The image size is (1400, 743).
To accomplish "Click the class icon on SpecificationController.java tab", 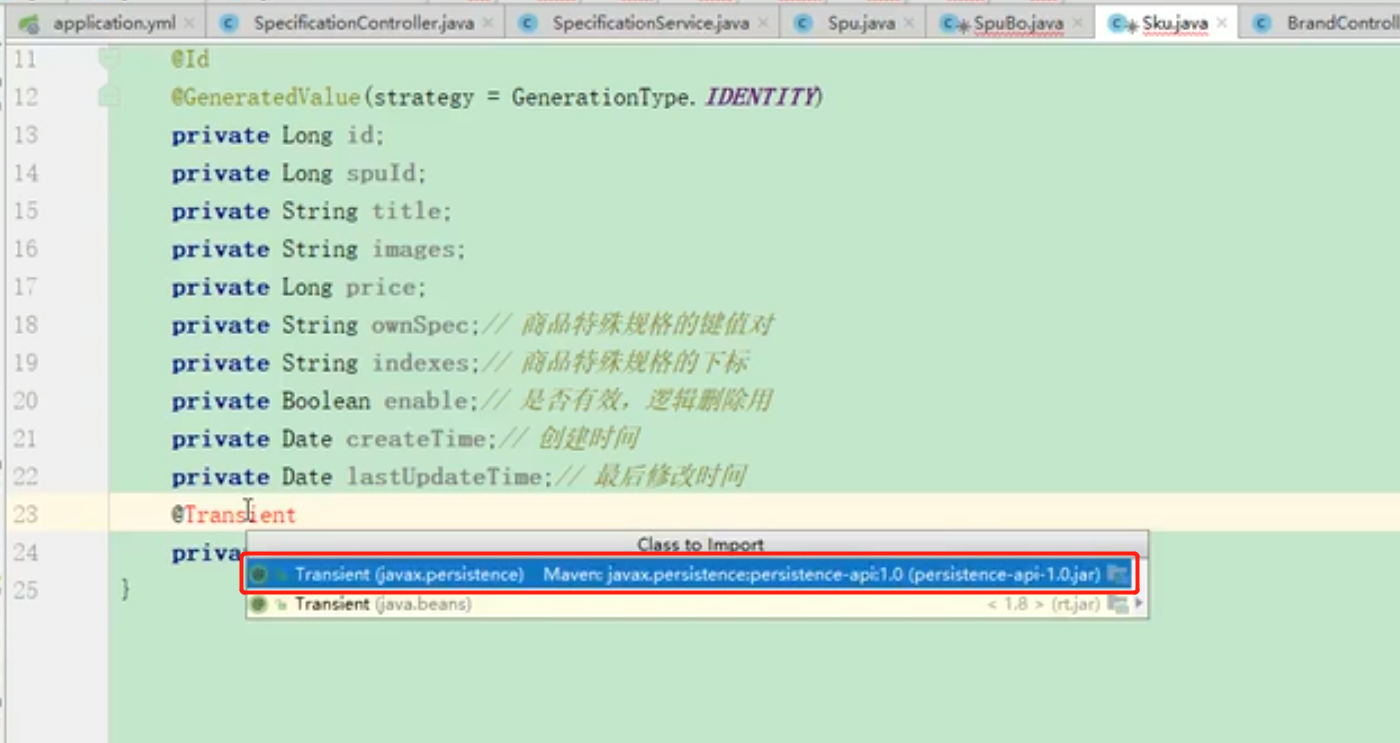I will pos(228,23).
